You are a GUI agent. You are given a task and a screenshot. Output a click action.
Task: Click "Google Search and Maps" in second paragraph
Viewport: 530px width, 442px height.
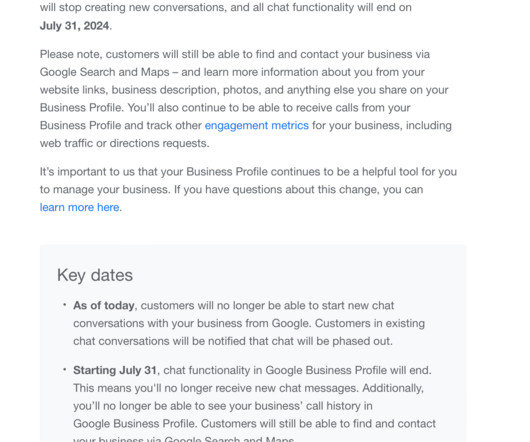(104, 72)
